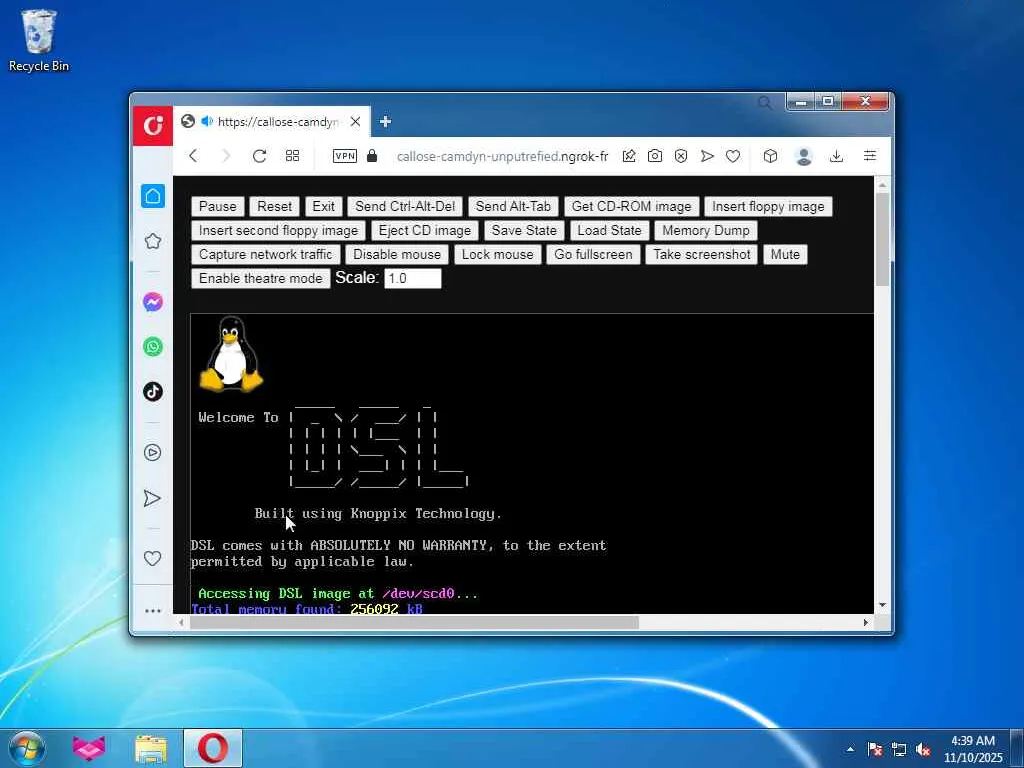The height and width of the screenshot is (768, 1024).
Task: Click the horizontal scrollbar thumb
Action: tap(414, 622)
